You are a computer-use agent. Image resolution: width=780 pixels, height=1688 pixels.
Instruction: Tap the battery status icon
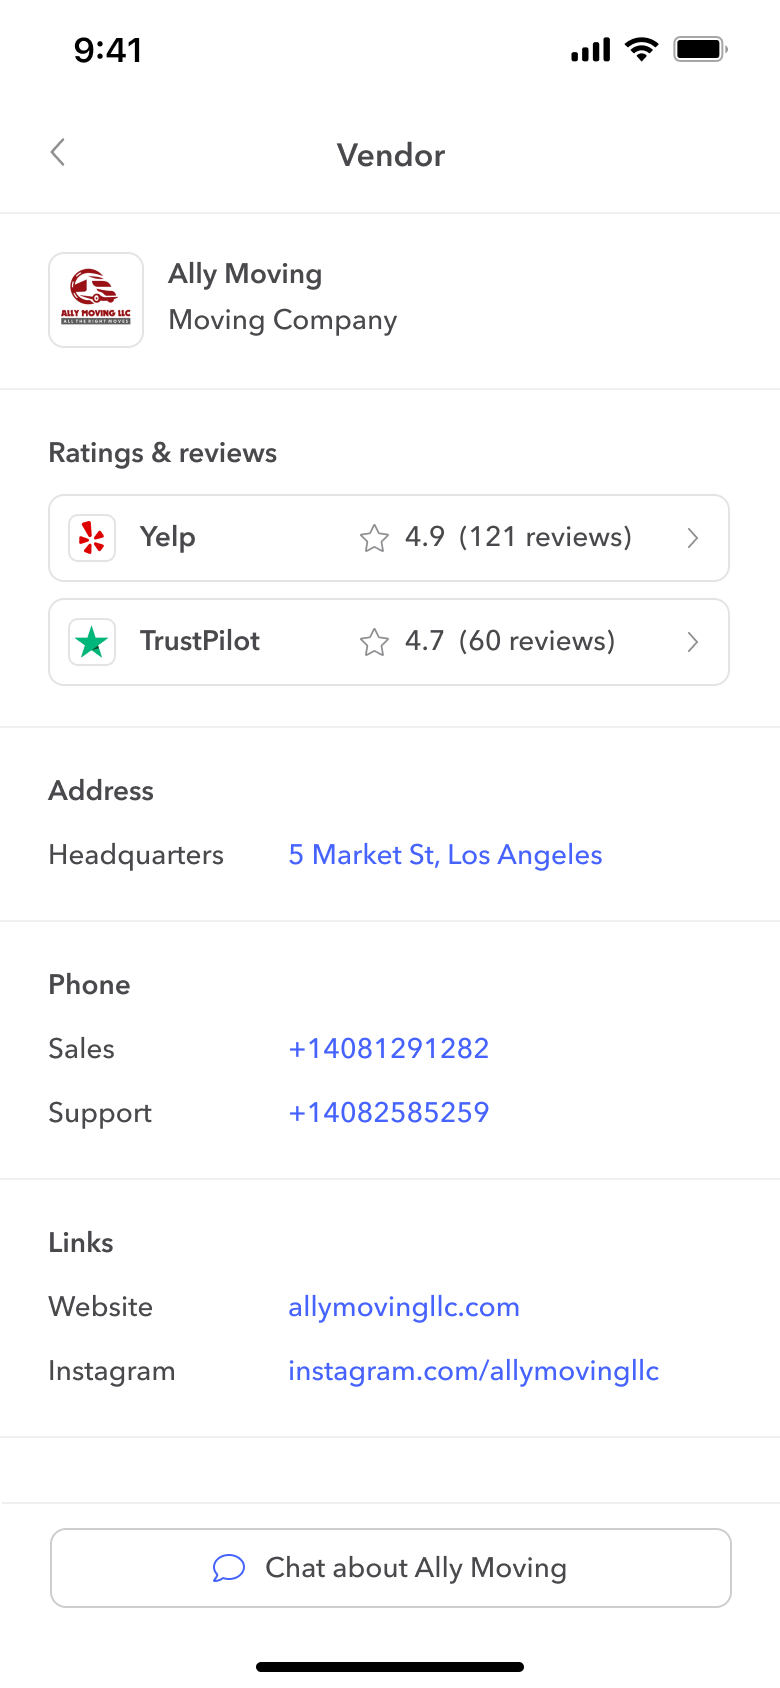pyautogui.click(x=699, y=49)
